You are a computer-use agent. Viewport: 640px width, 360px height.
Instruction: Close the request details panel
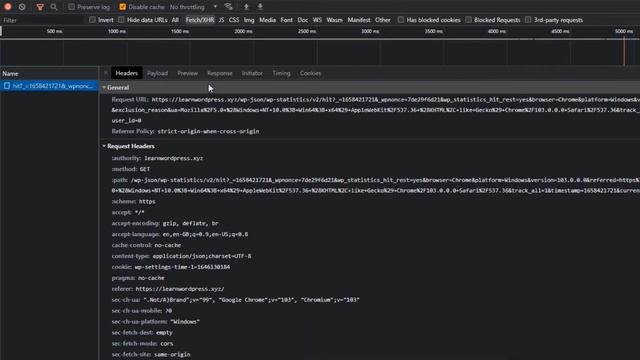point(105,73)
